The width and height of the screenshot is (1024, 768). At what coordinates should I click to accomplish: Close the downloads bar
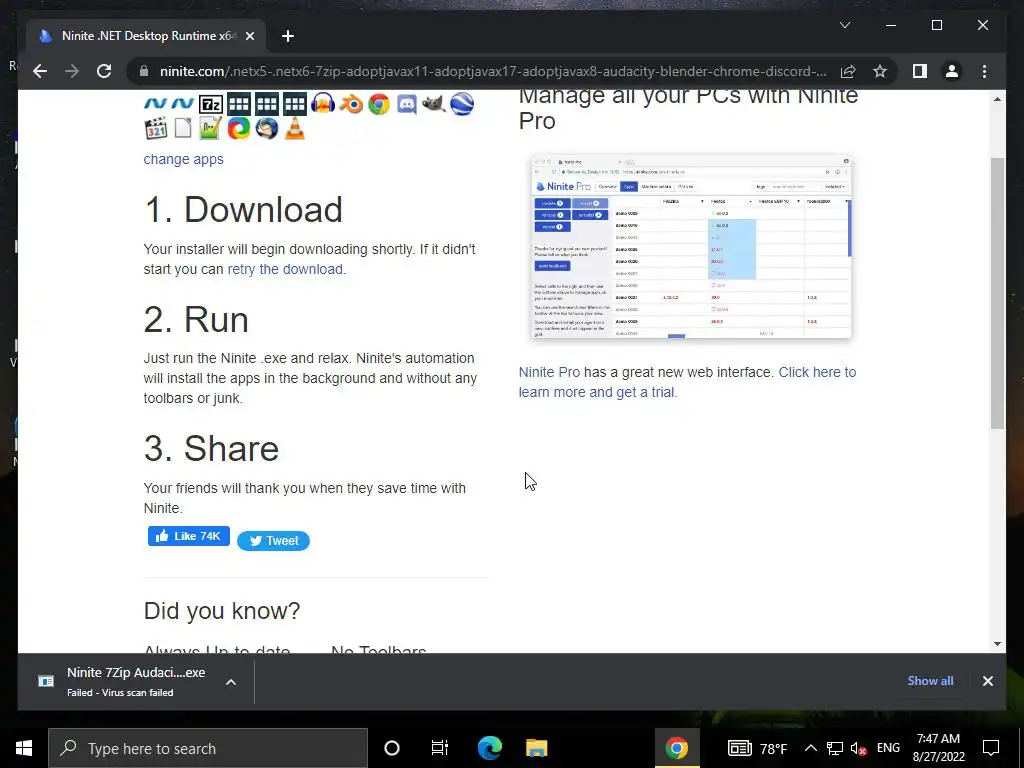click(x=987, y=681)
